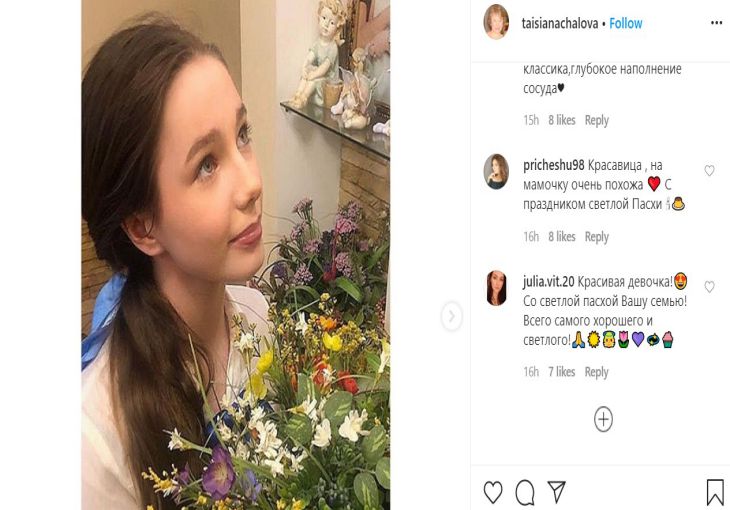Share the post via paper plane icon
The height and width of the screenshot is (510, 730).
tap(556, 492)
